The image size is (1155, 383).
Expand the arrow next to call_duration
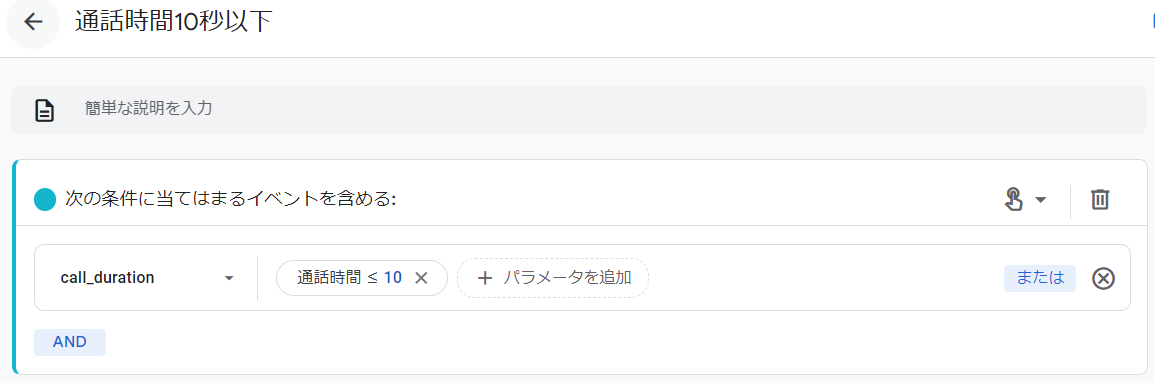pyautogui.click(x=229, y=278)
